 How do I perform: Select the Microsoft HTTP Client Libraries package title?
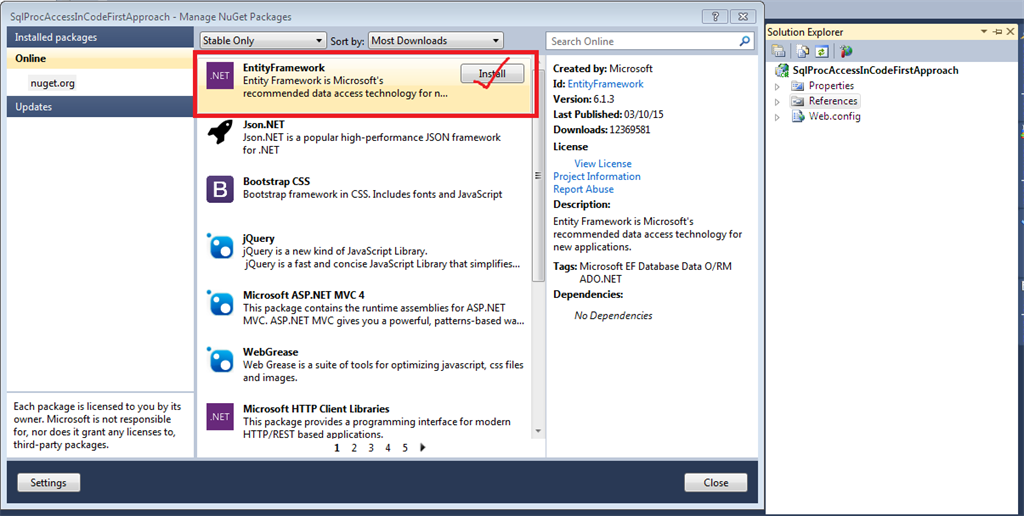click(316, 409)
